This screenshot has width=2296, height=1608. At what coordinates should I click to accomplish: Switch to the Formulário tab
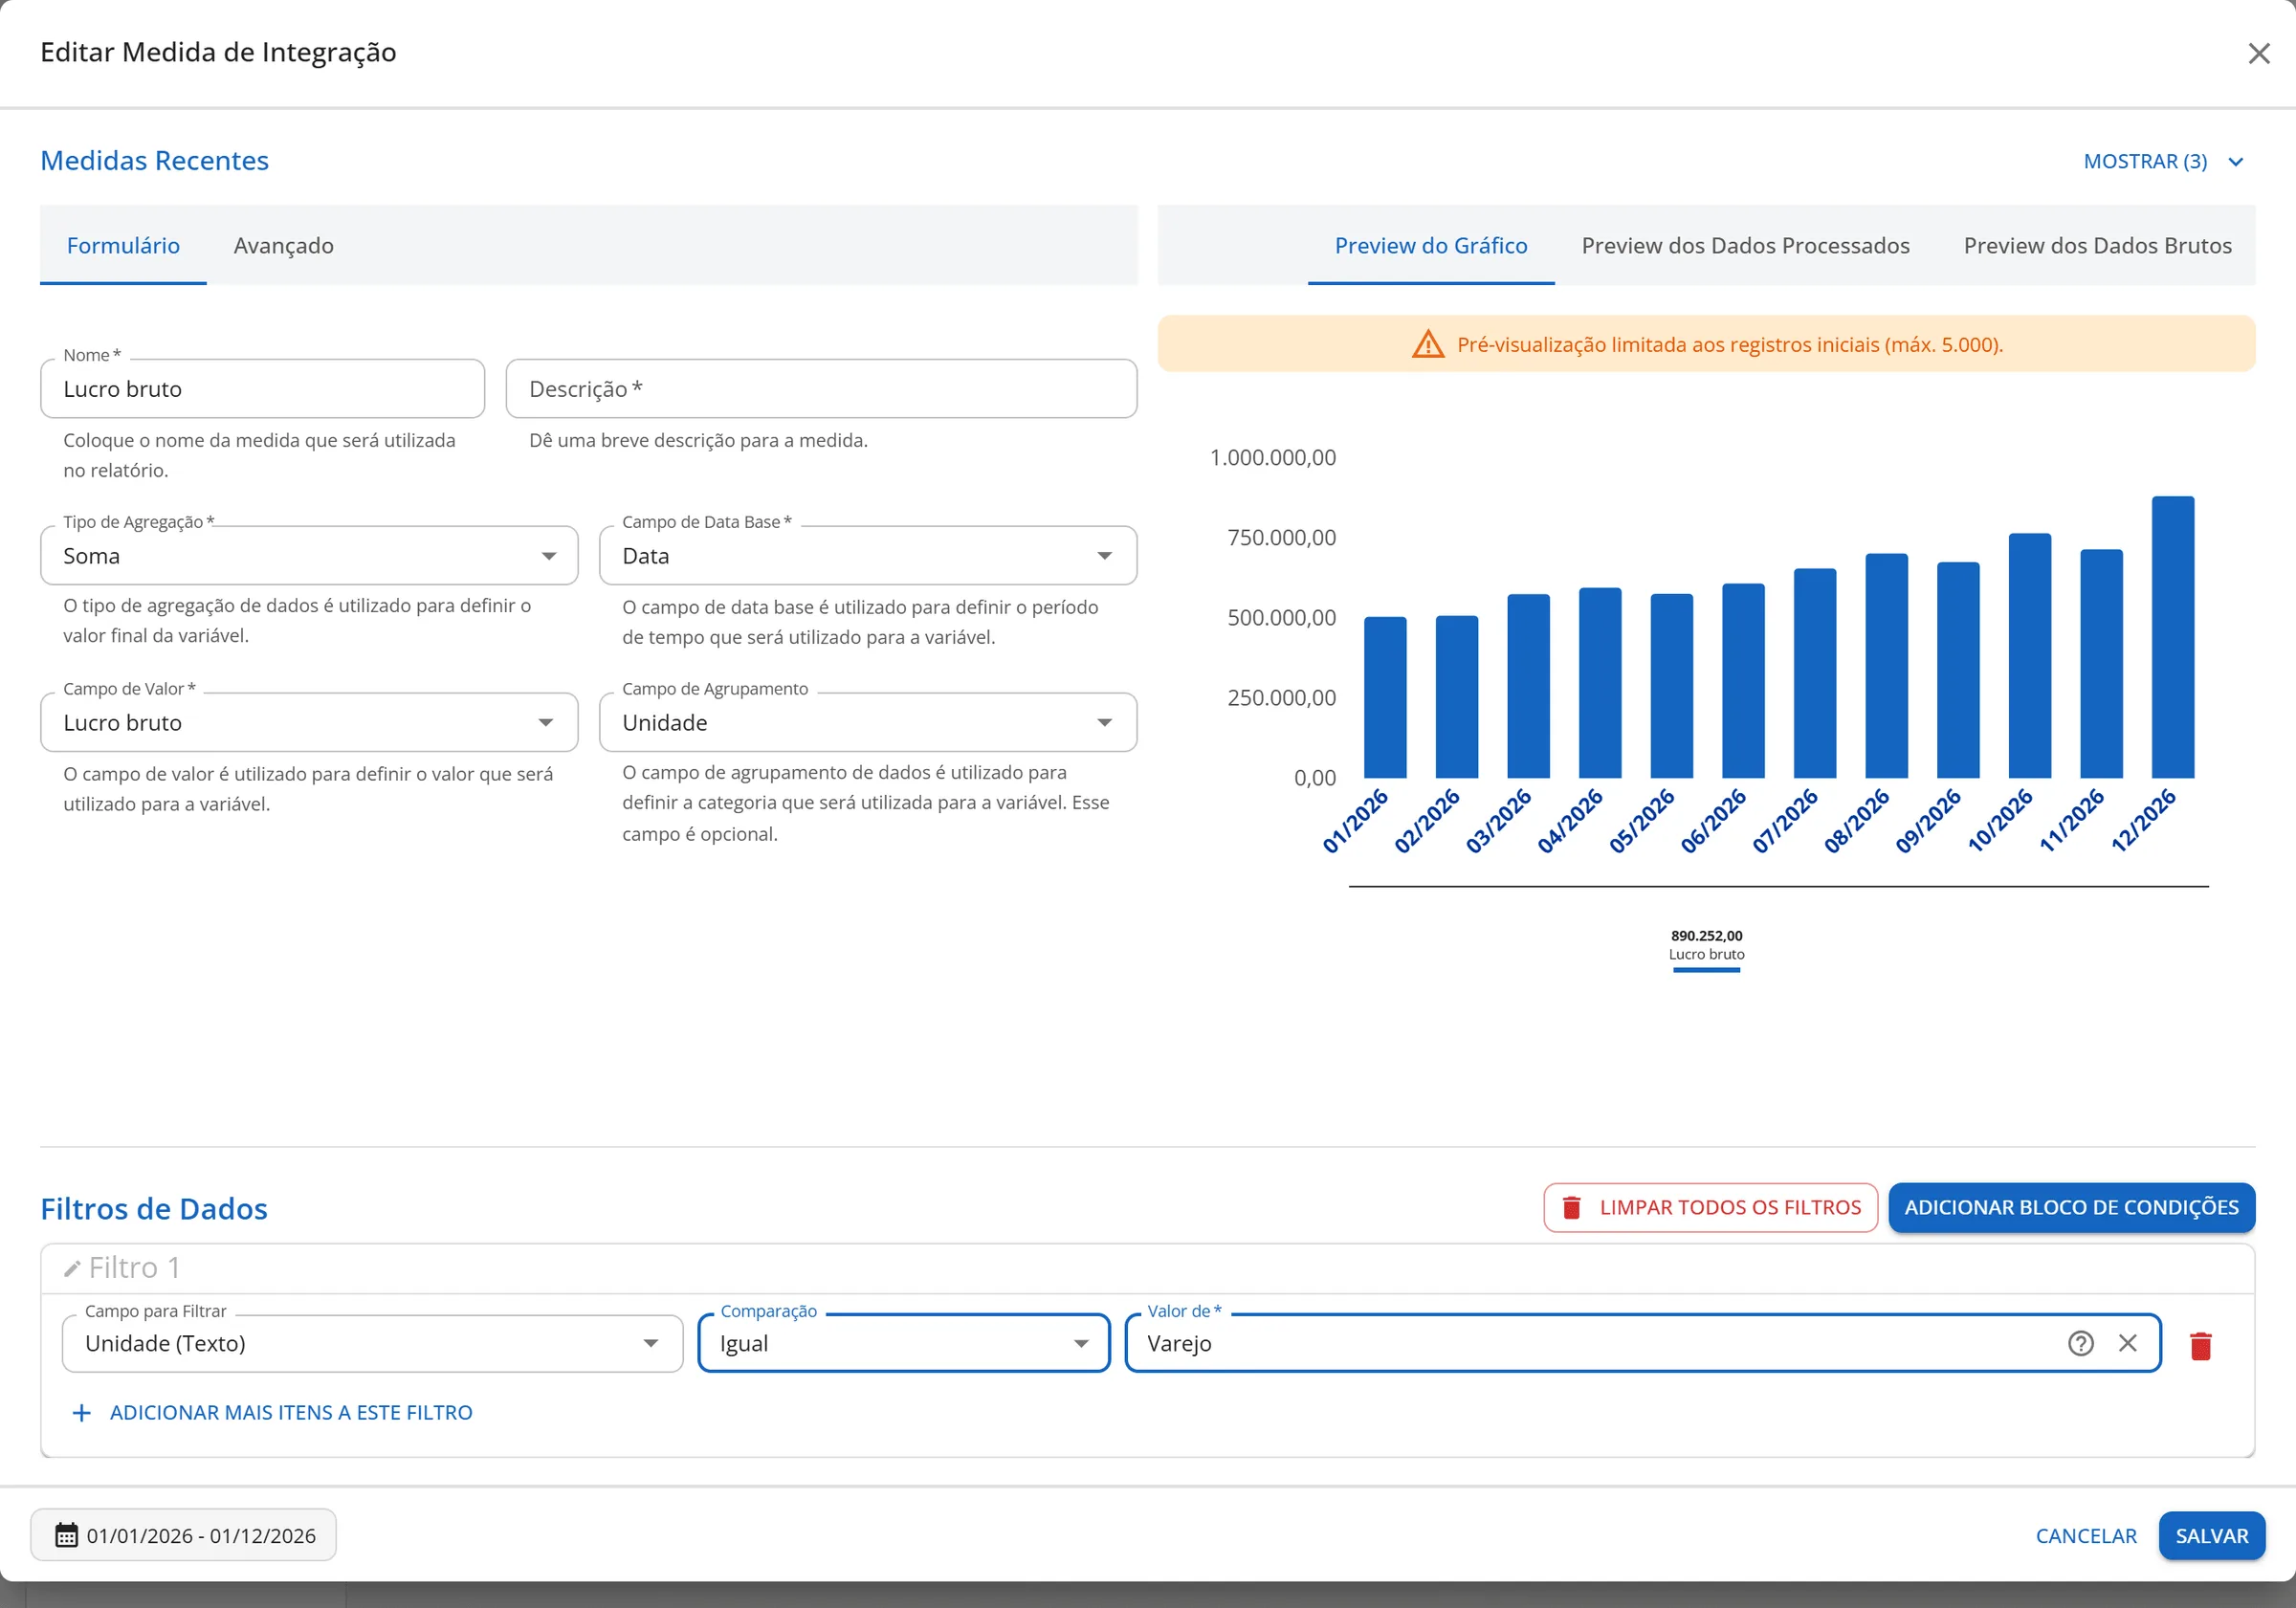click(123, 245)
